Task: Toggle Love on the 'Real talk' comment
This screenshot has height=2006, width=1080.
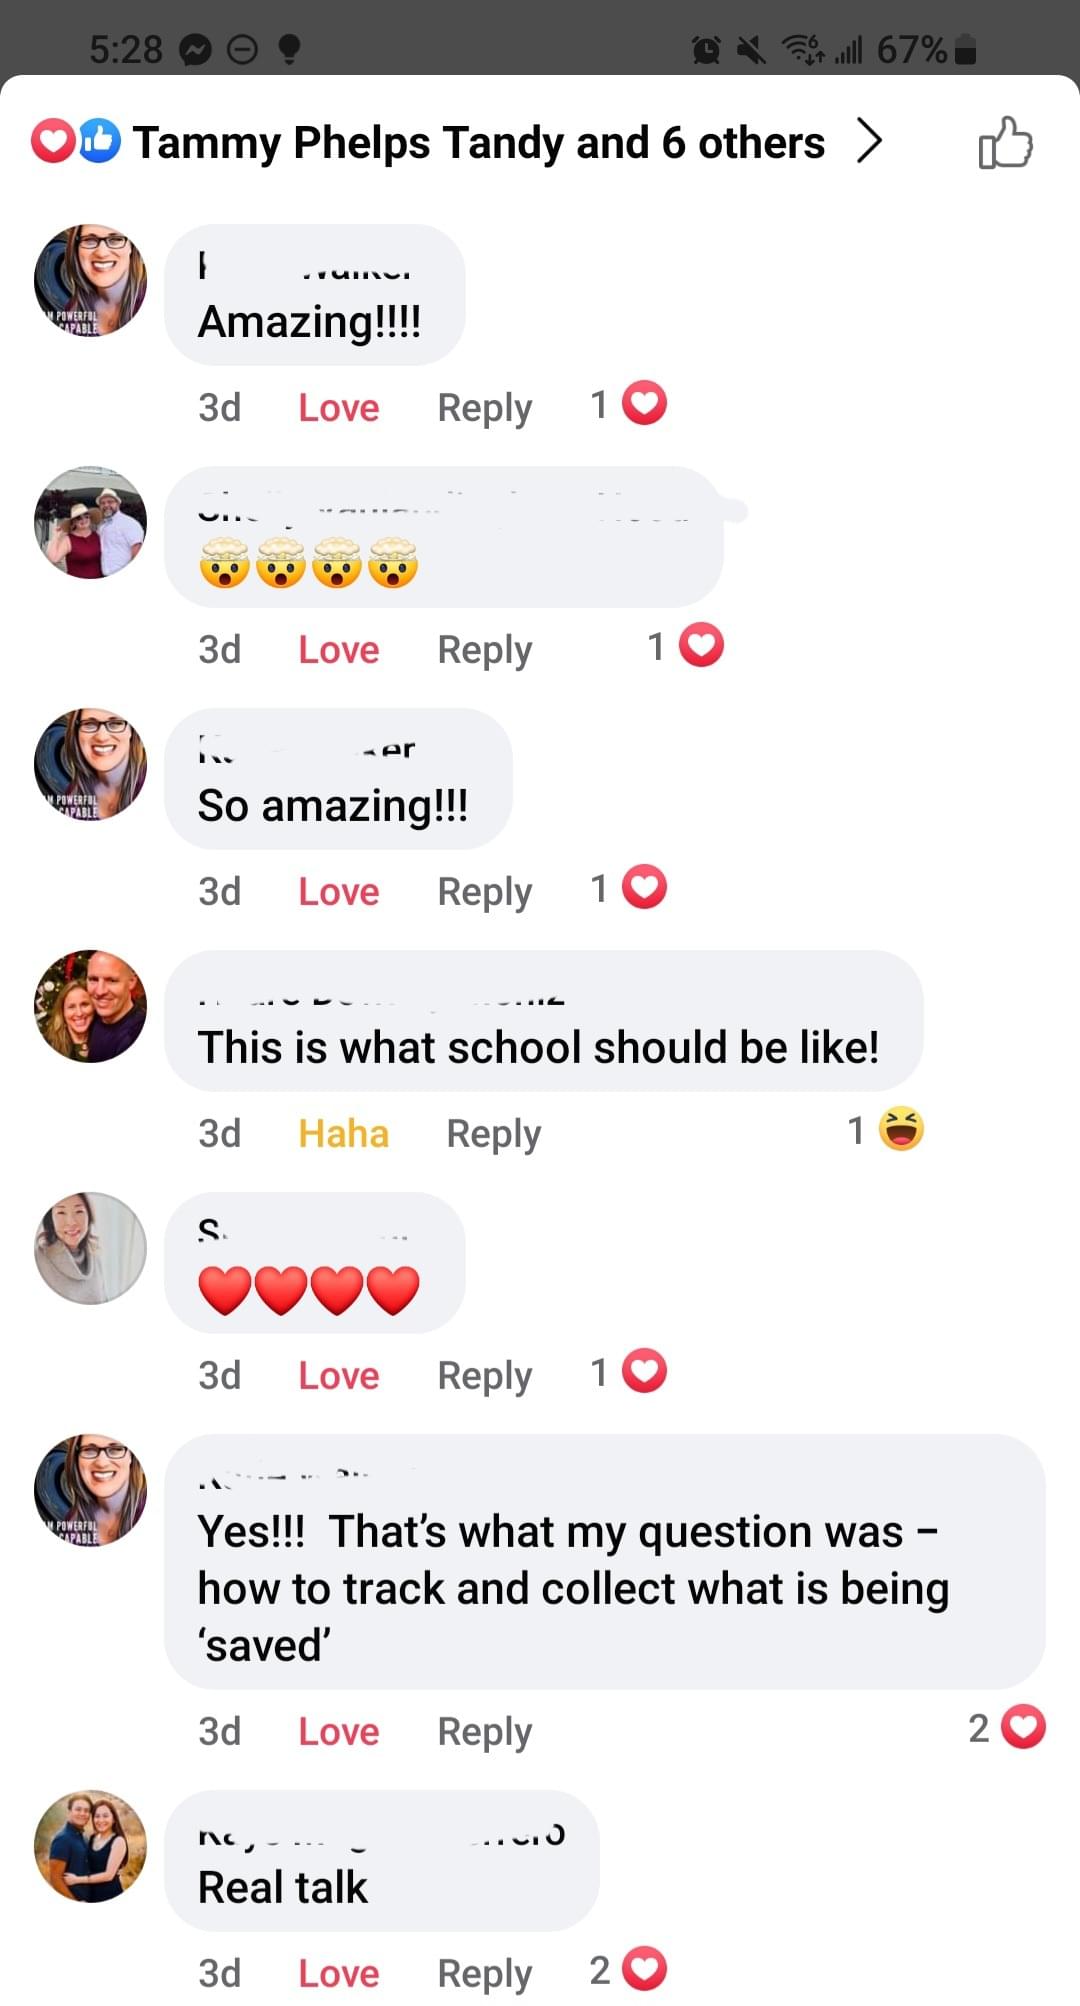Action: [338, 1974]
